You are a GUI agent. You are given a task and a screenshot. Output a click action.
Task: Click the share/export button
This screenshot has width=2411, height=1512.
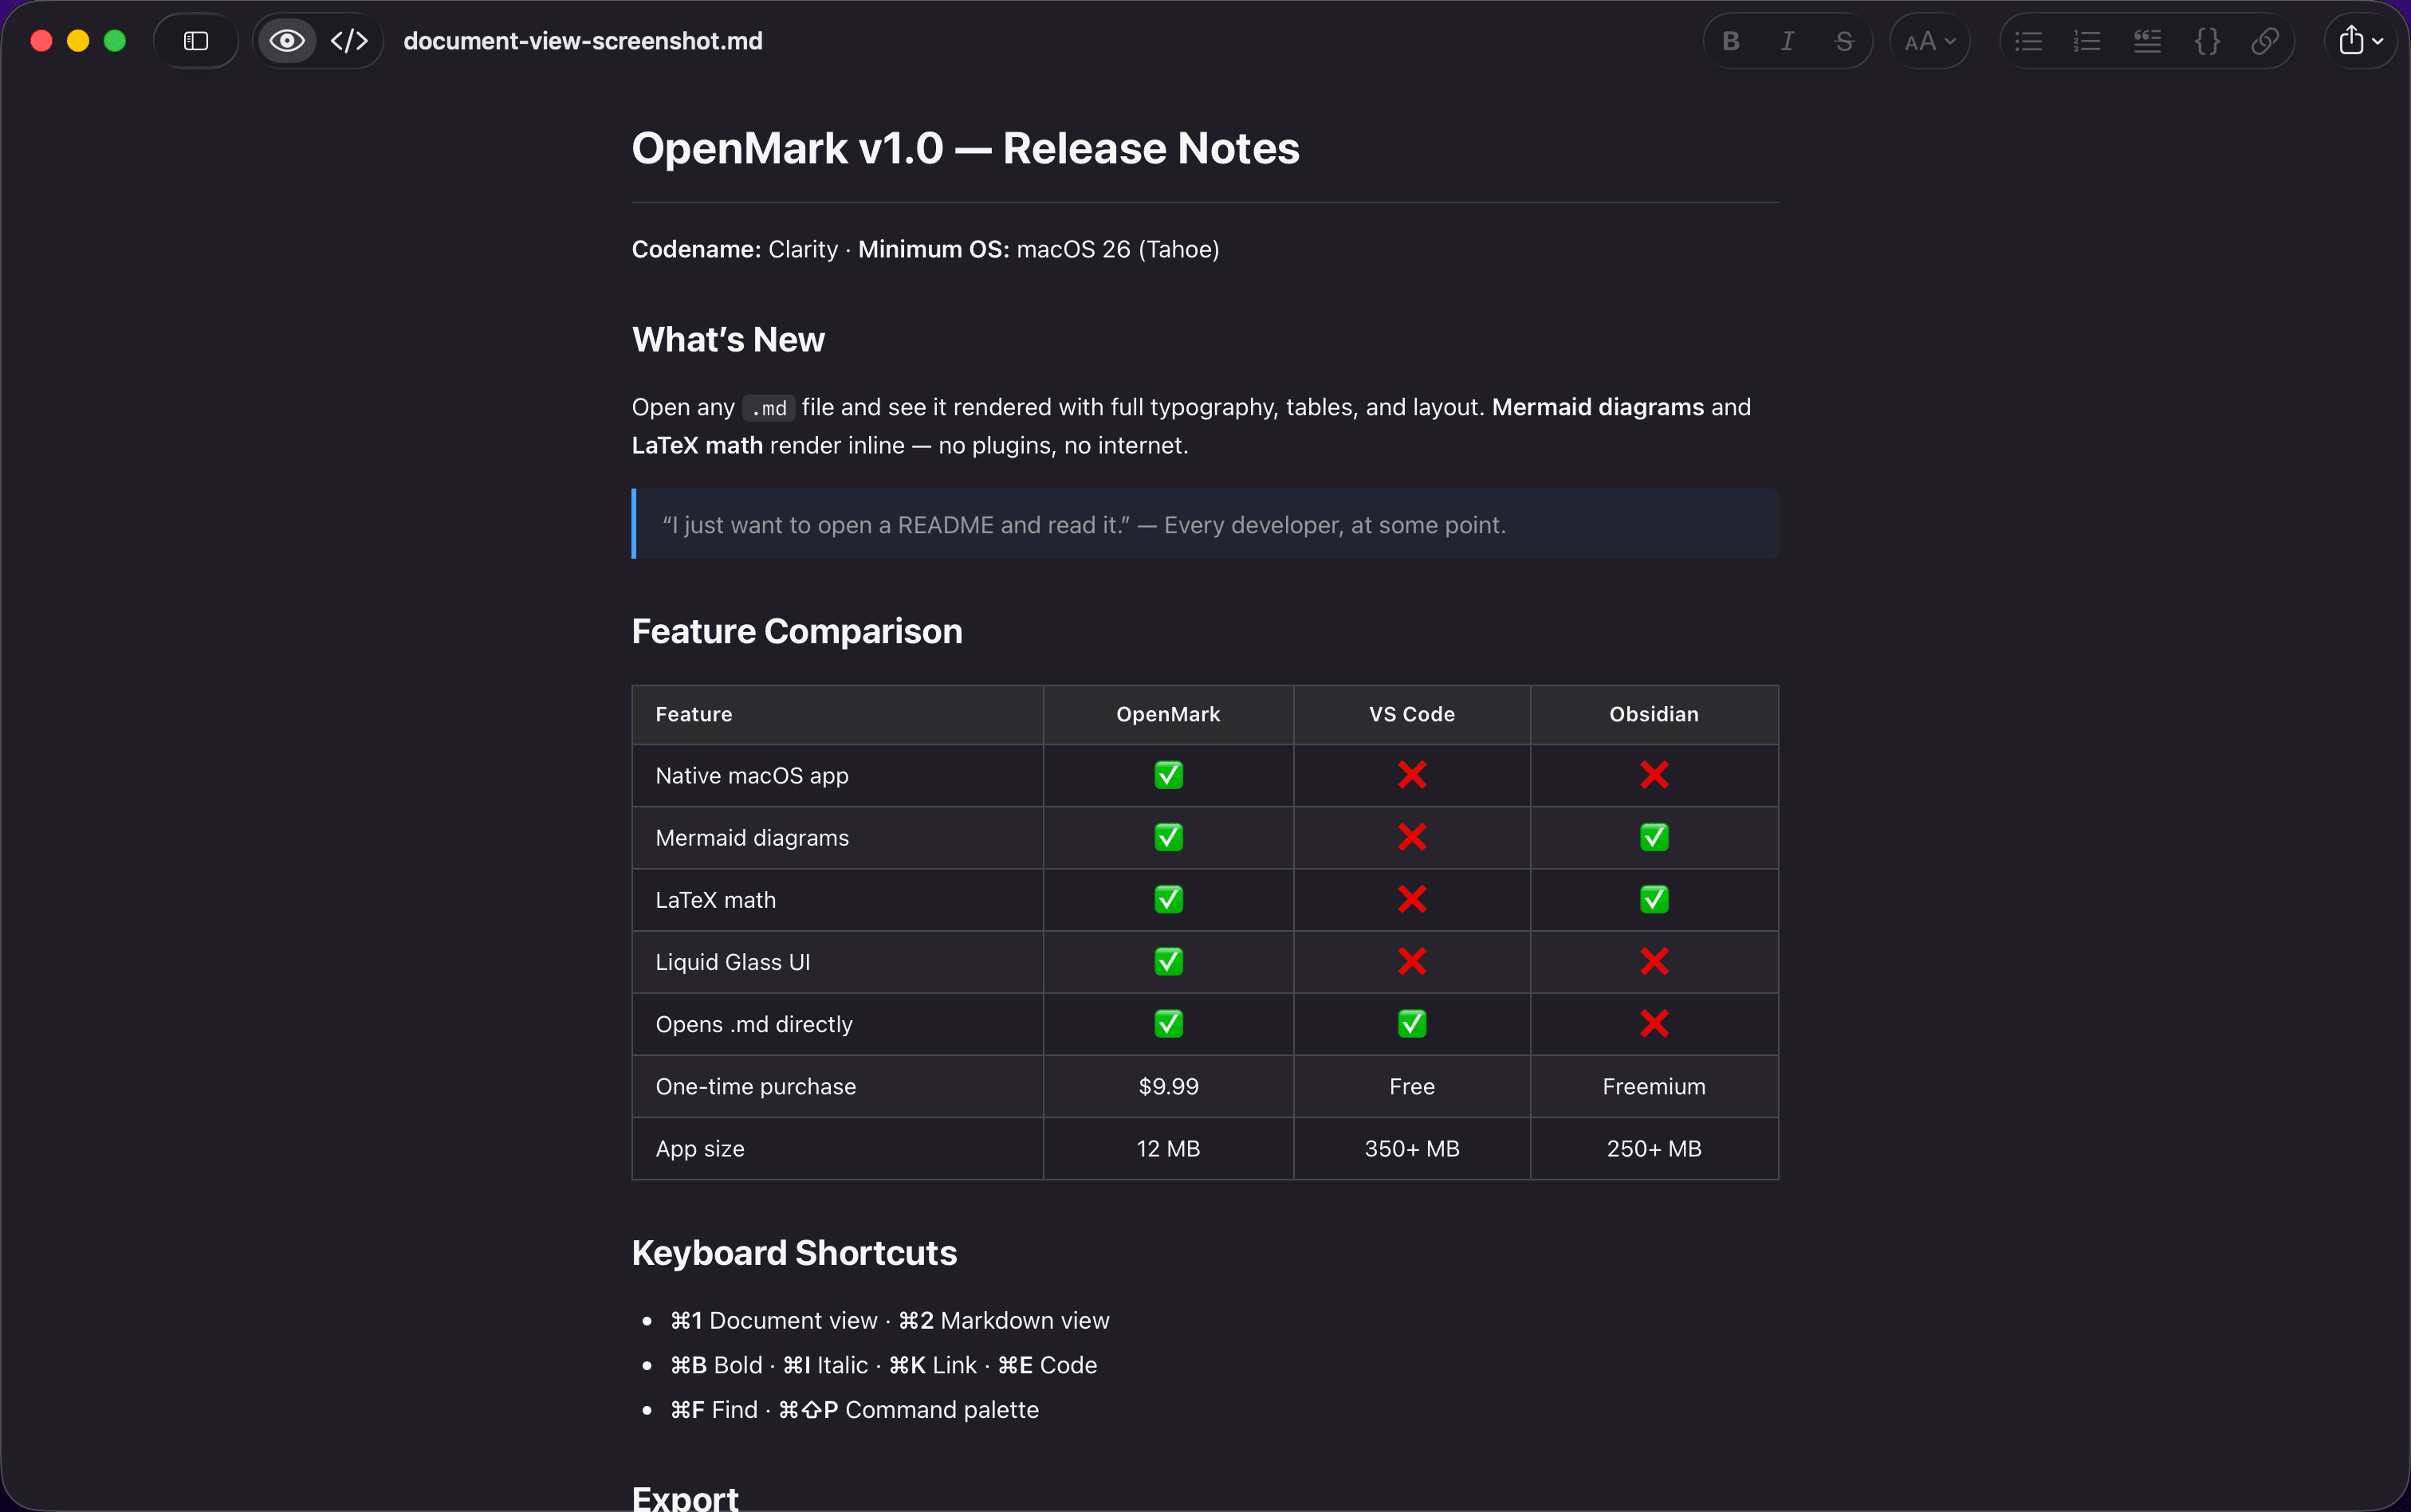[2352, 38]
